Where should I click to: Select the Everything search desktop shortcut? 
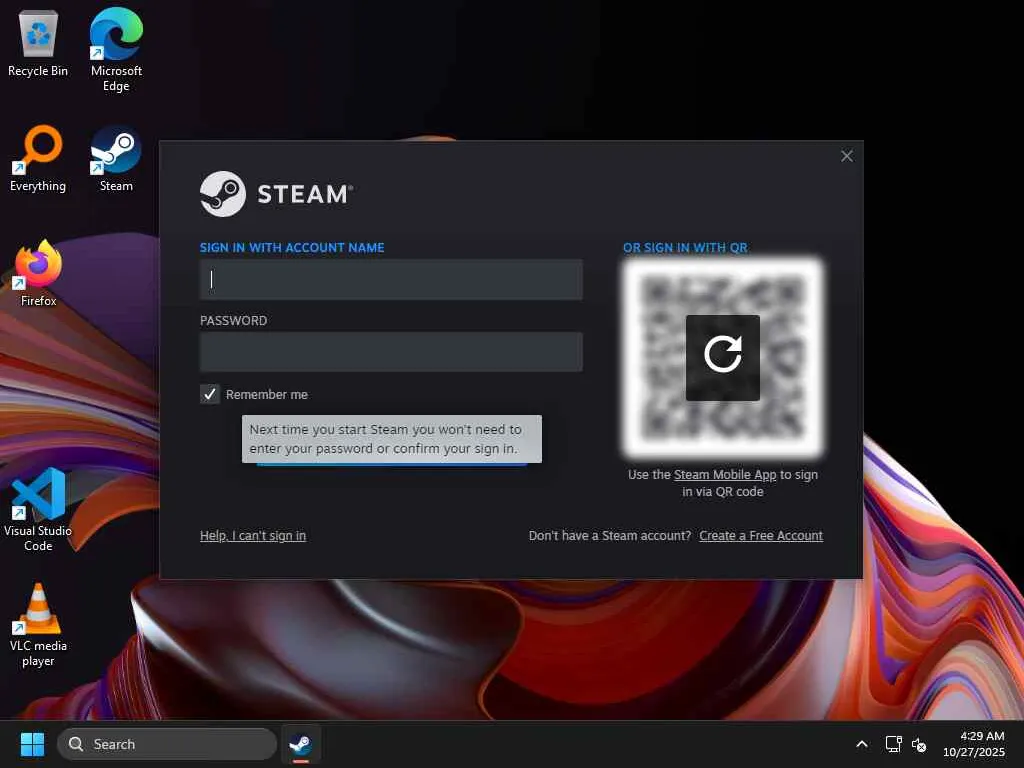pyautogui.click(x=38, y=159)
